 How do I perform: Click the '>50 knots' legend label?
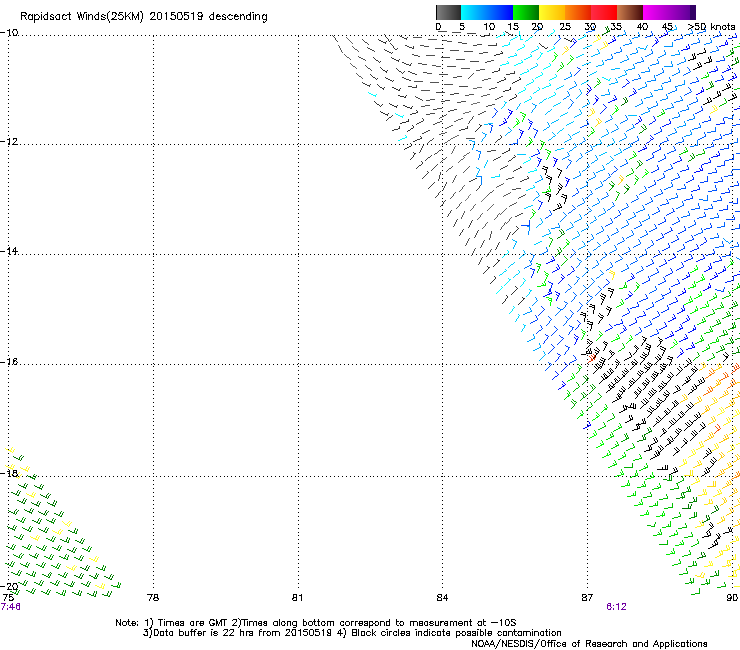tap(711, 27)
